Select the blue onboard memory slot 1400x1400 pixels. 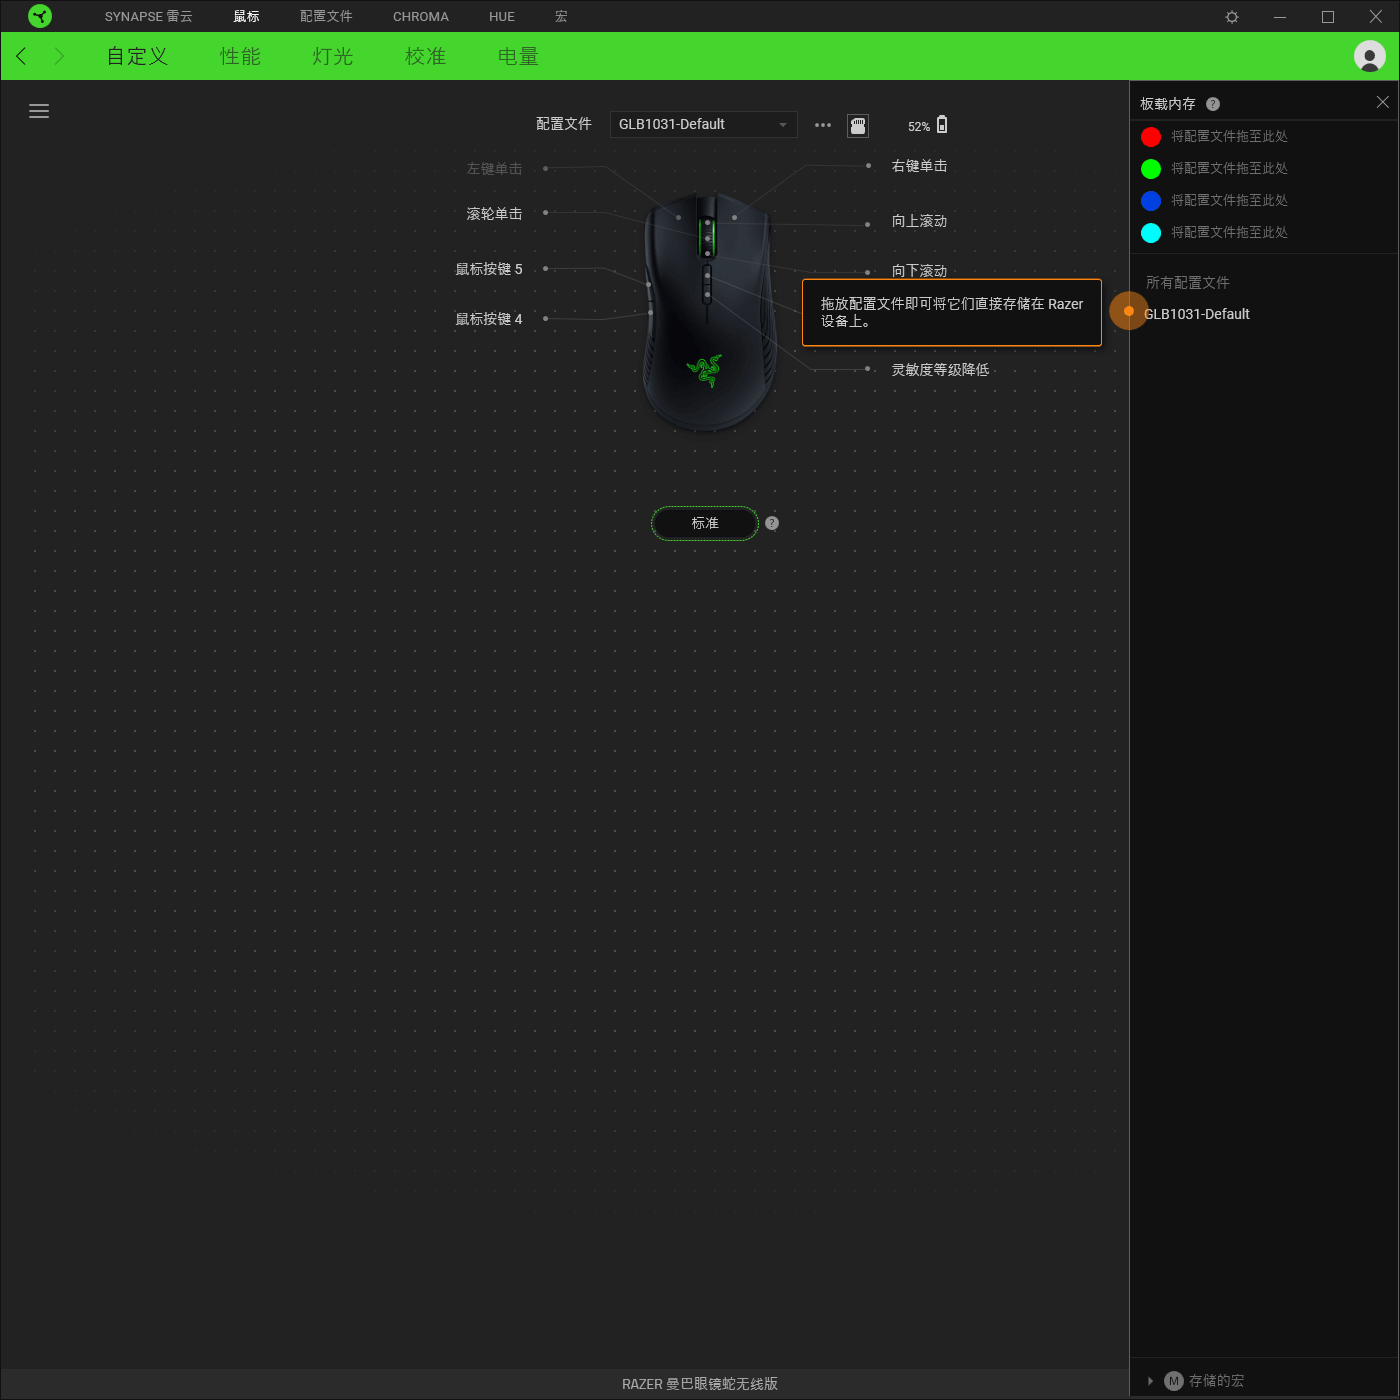tap(1151, 201)
